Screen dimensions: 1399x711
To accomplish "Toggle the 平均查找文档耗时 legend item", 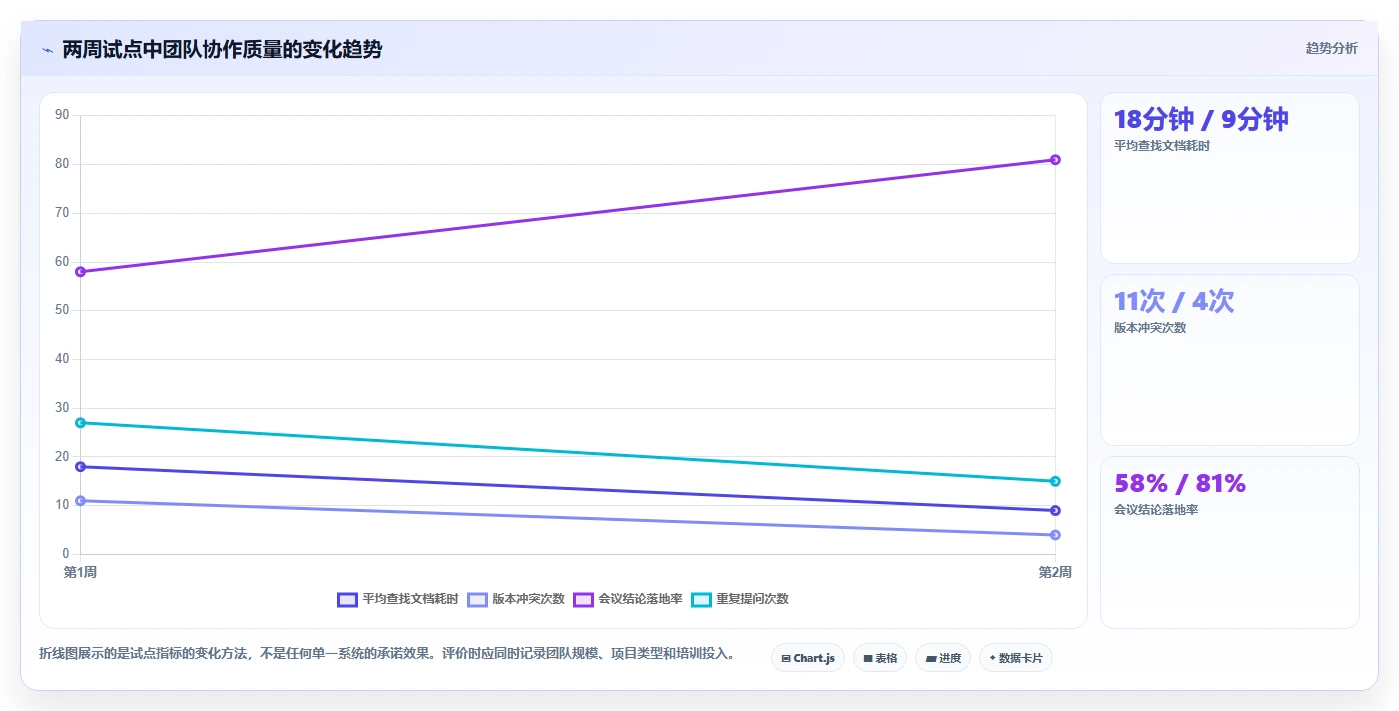I will 398,599.
